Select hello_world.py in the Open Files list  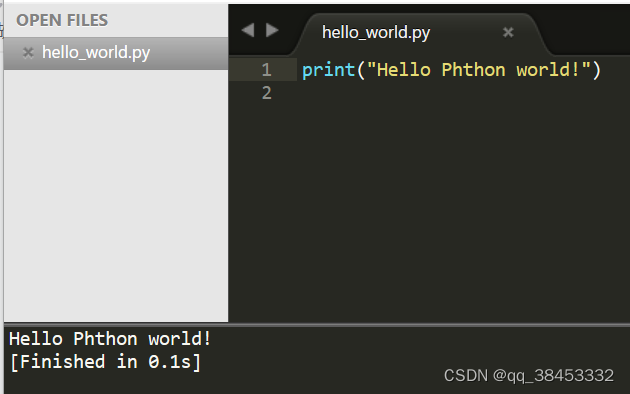point(116,53)
